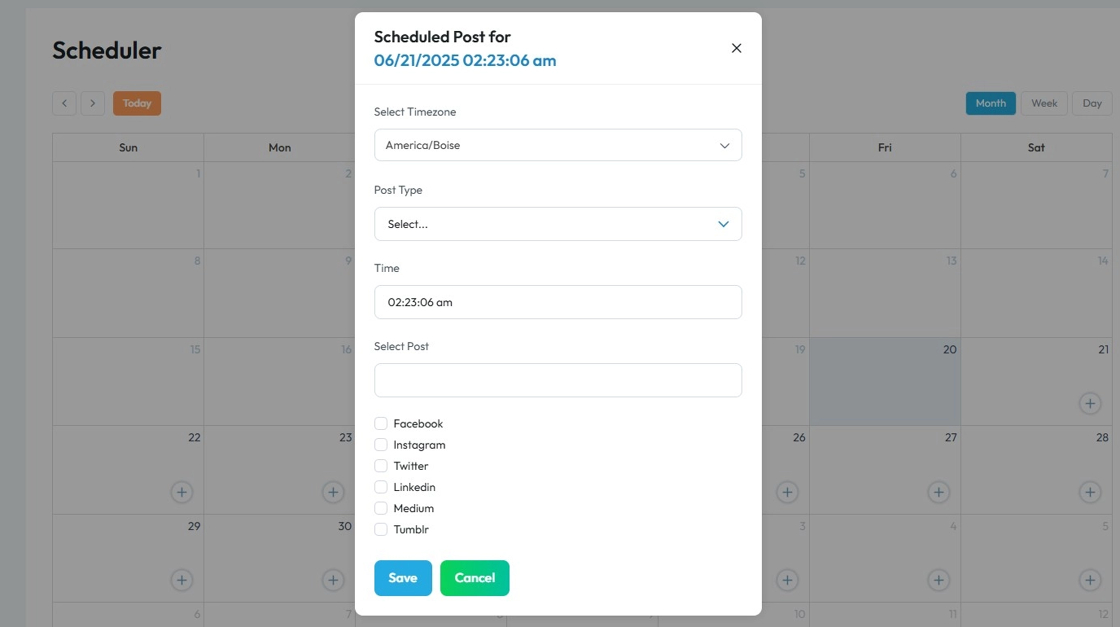This screenshot has height=627, width=1120.
Task: Close the Scheduled Post dialog
Action: (x=736, y=48)
